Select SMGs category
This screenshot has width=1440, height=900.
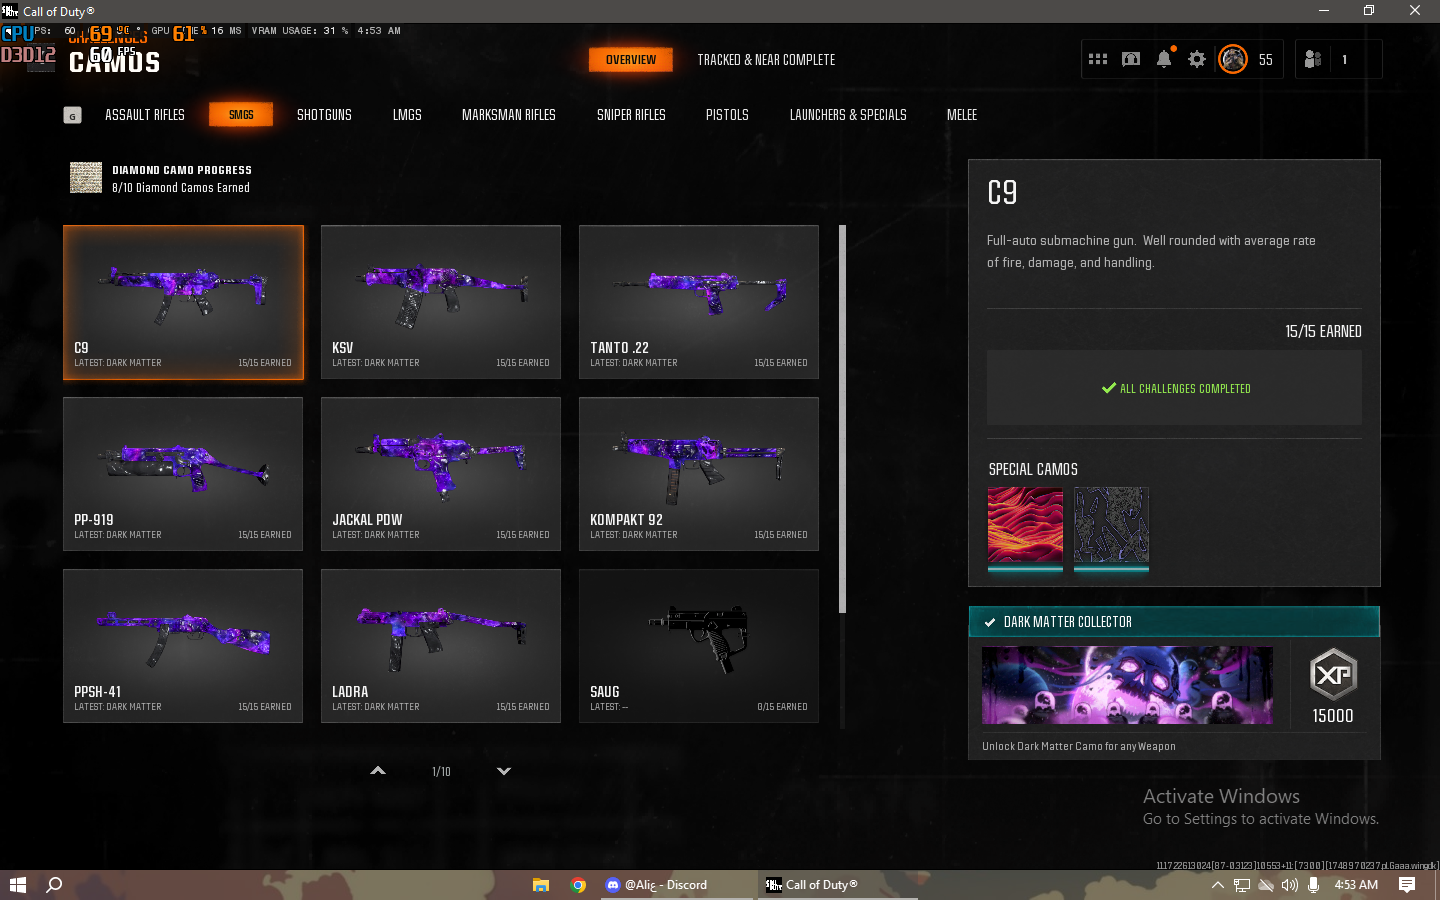[241, 115]
